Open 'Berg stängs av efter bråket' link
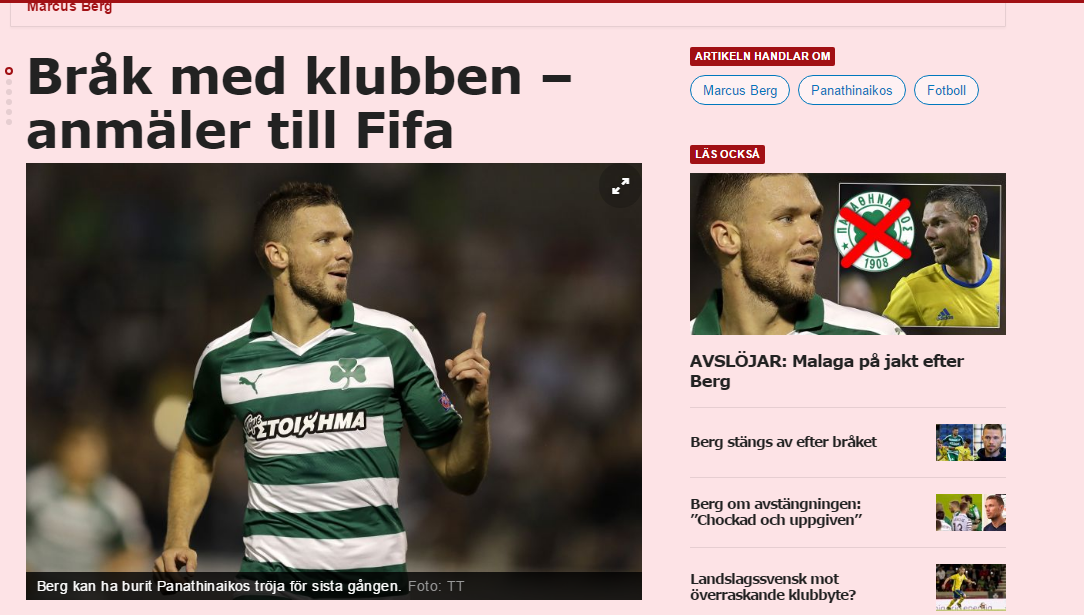Viewport: 1084px width, 615px height. pyautogui.click(x=783, y=442)
